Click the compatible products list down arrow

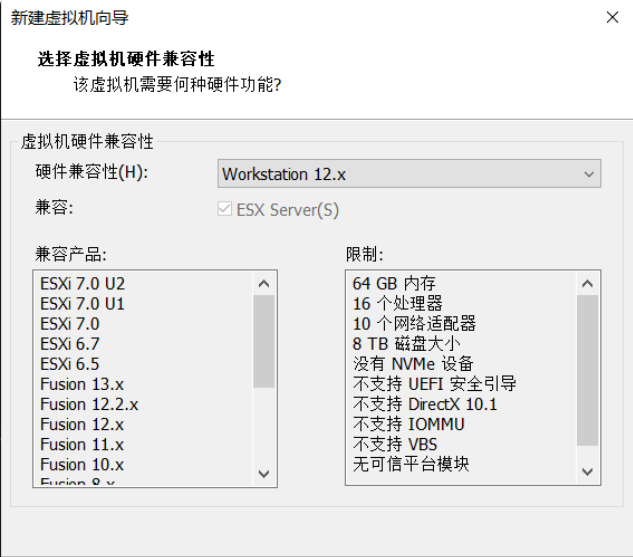(x=264, y=473)
